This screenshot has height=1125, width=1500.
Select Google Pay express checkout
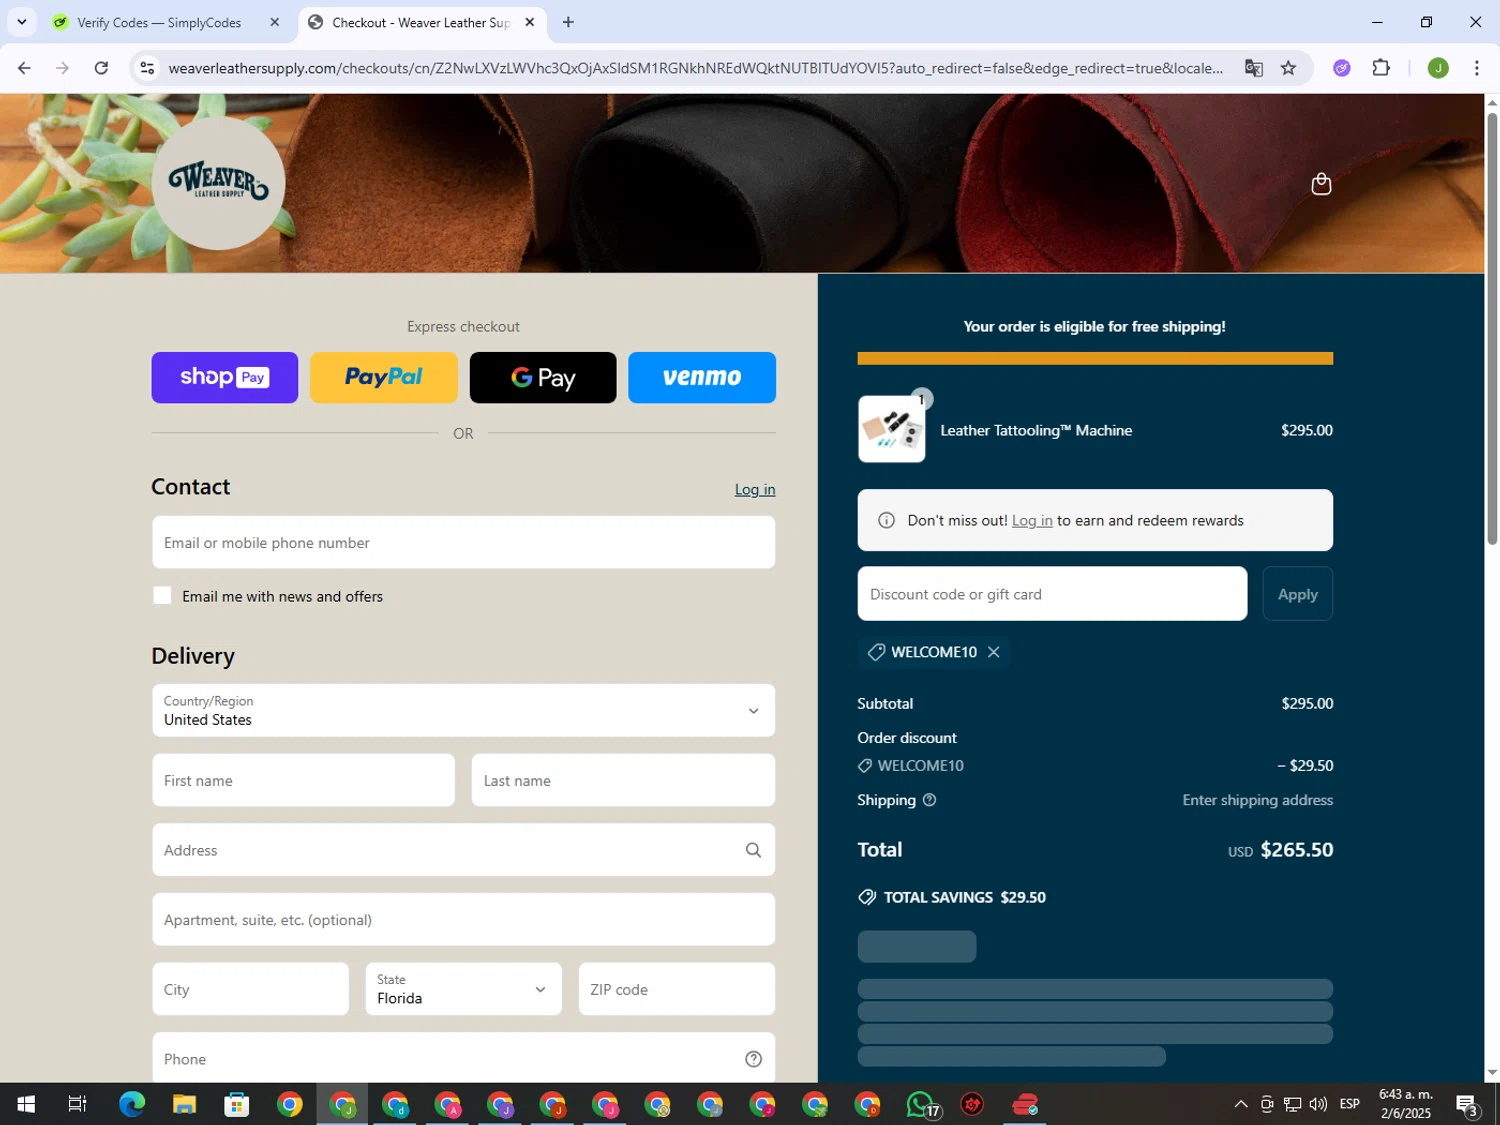543,377
